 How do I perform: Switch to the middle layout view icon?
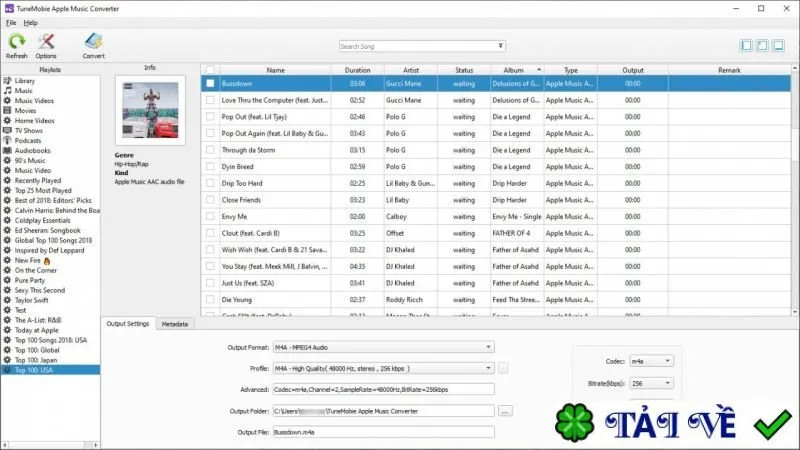(762, 46)
